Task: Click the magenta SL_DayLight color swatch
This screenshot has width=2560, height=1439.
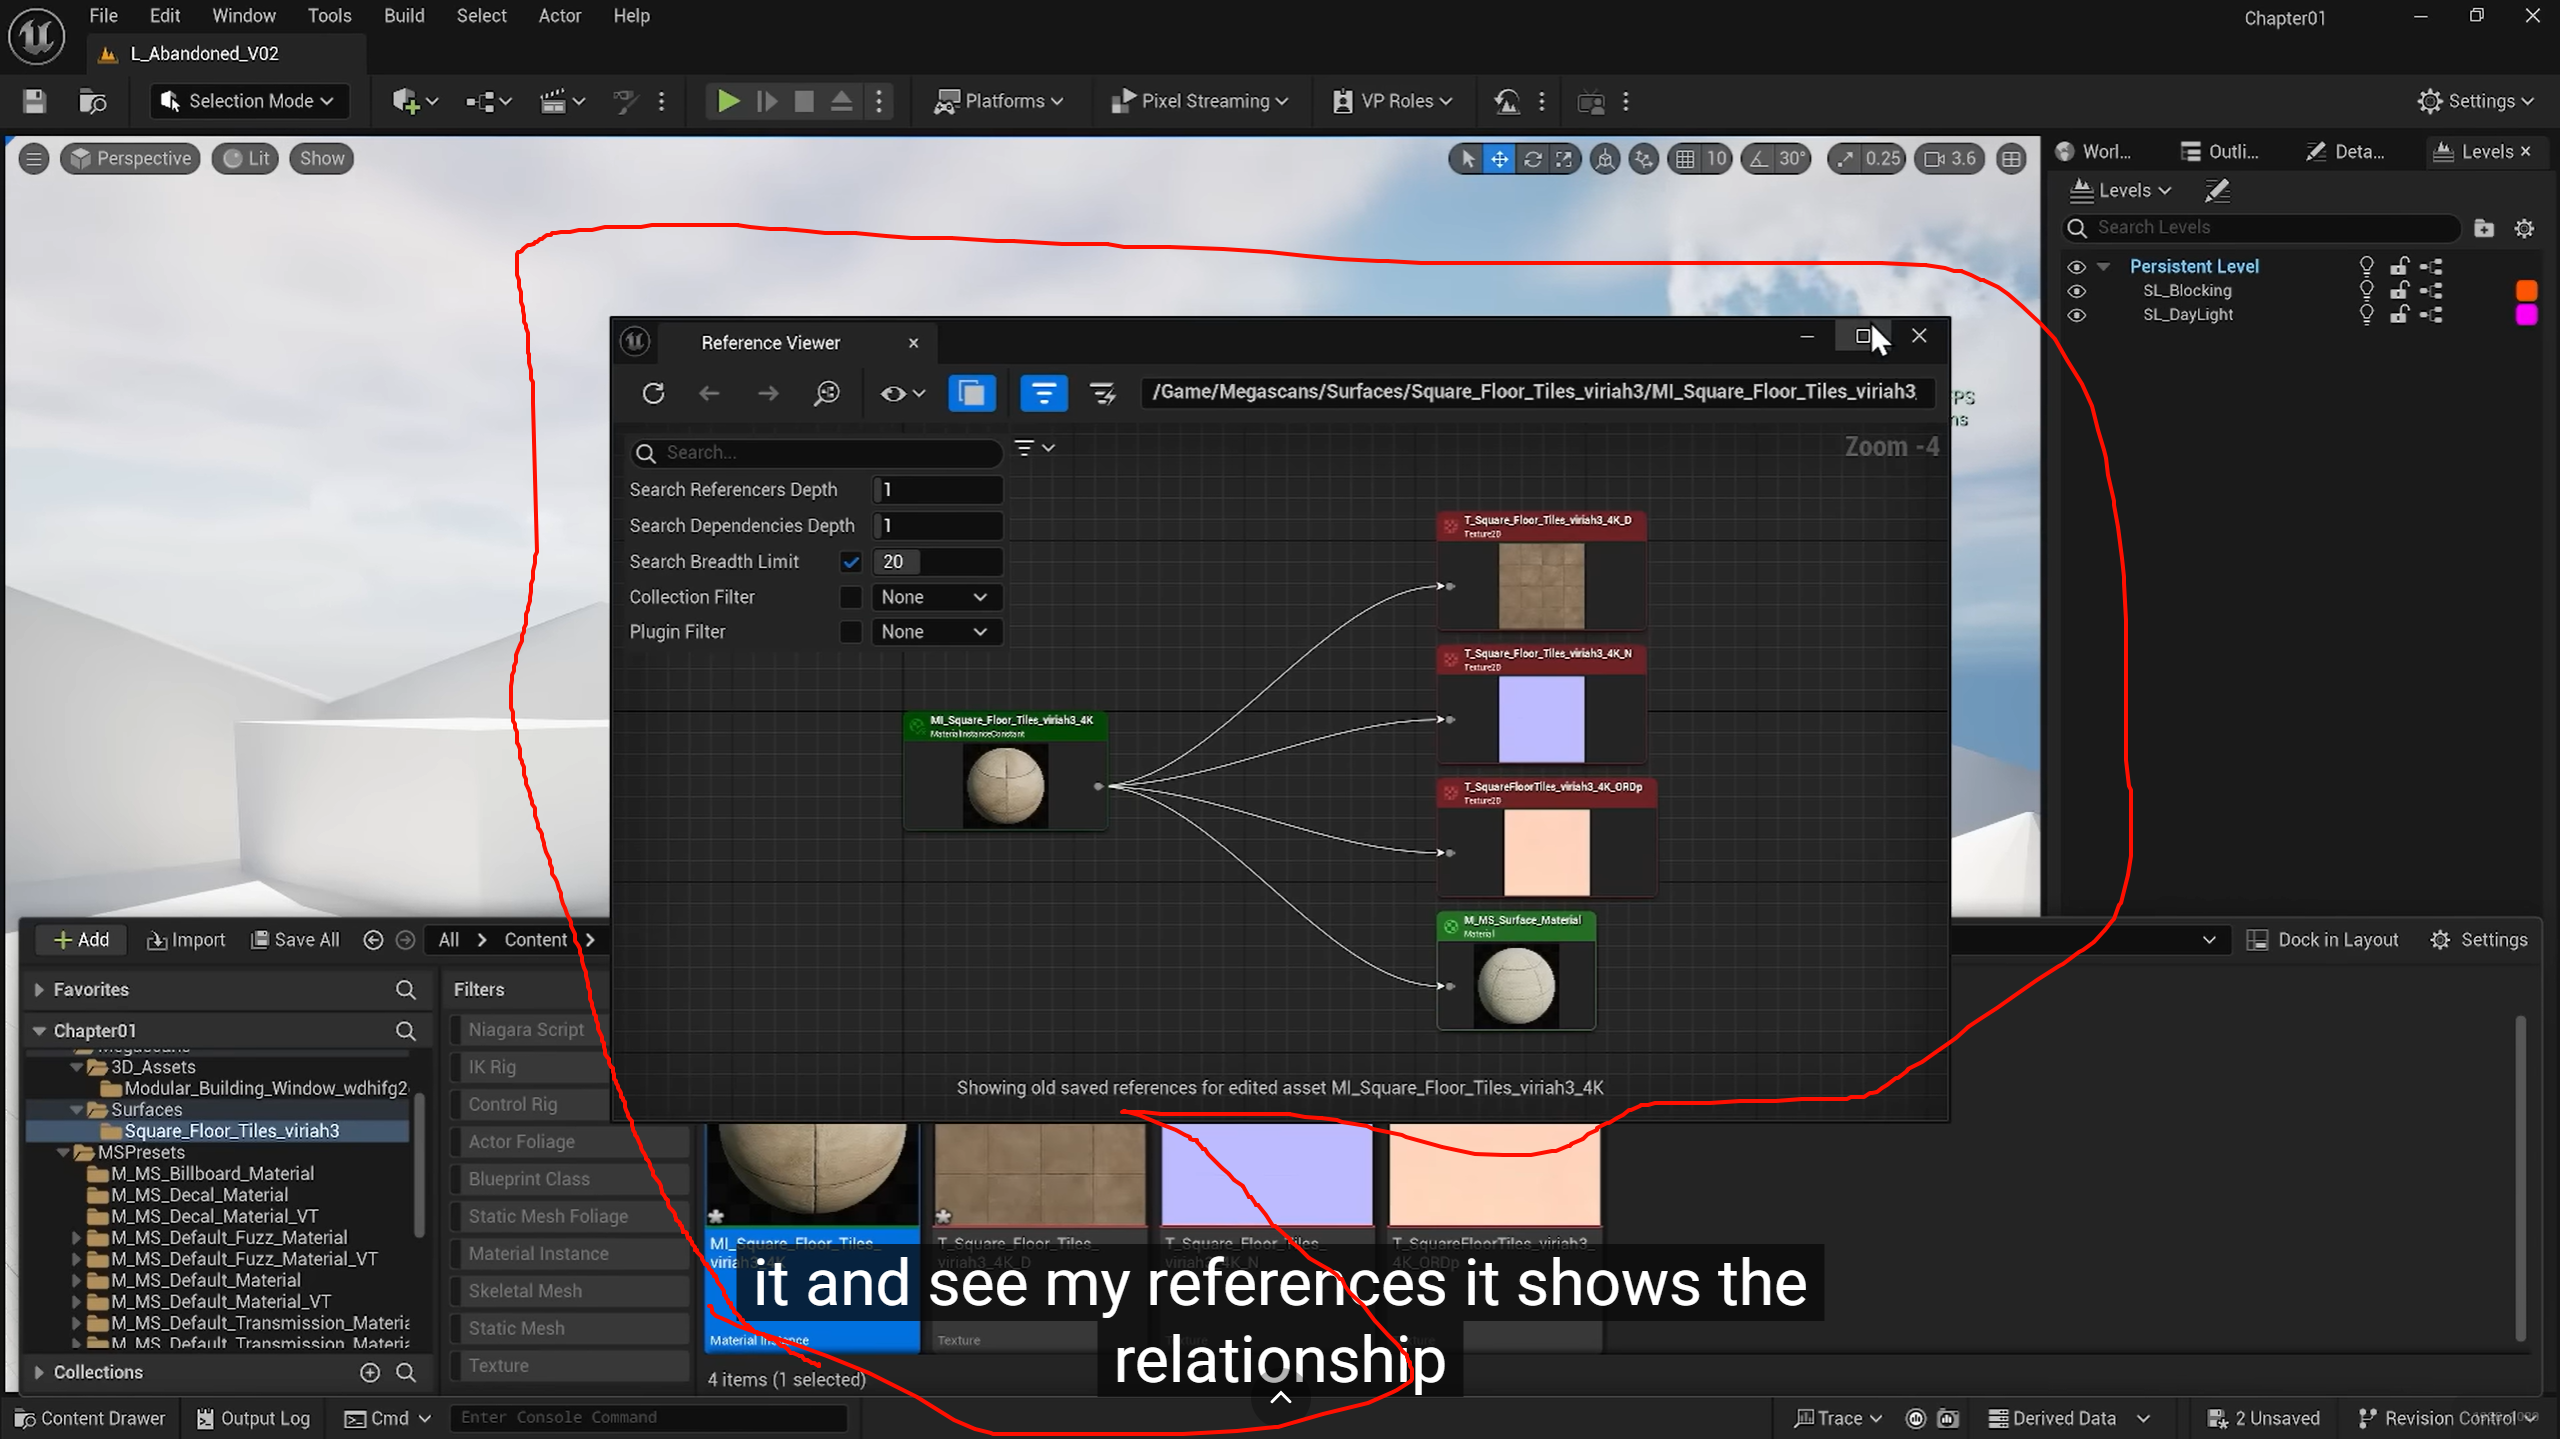Action: (x=2525, y=315)
